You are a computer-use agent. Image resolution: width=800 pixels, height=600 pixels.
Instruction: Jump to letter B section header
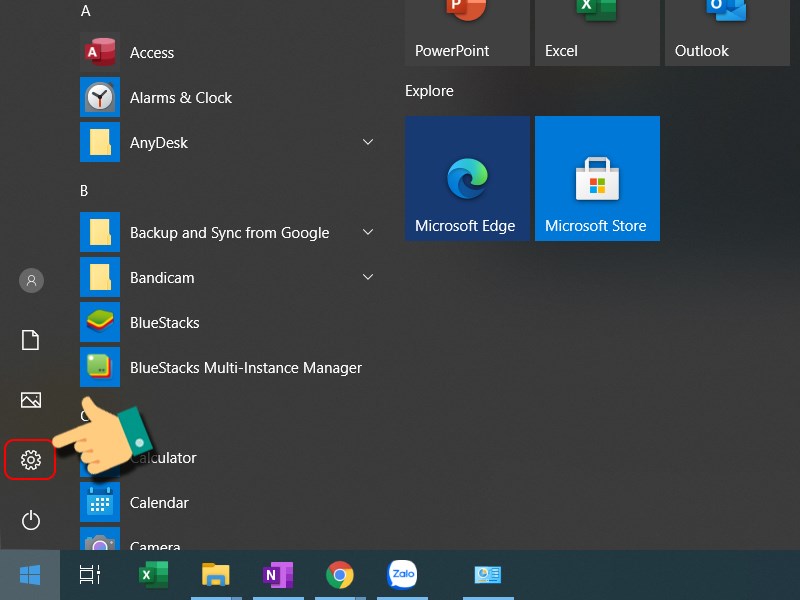pyautogui.click(x=84, y=191)
